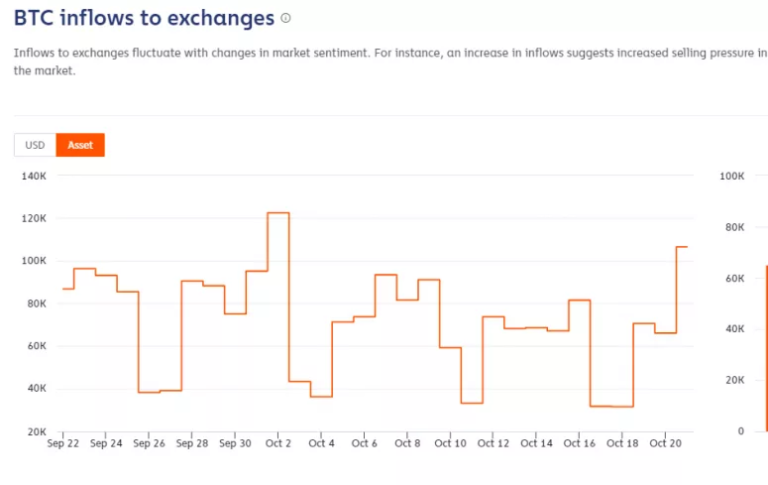Click the 140K y-axis label
This screenshot has height=485, width=768.
pyautogui.click(x=34, y=176)
